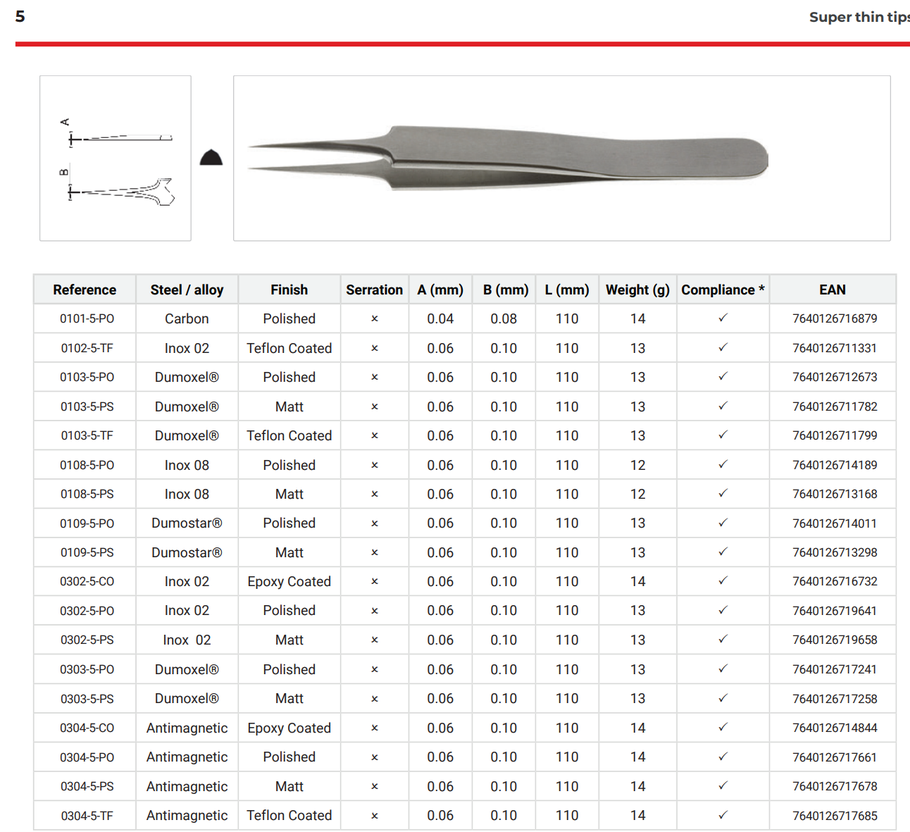Click the compliance checkmark for 0101-5-PO
Screen dimensions: 910x832
(723, 318)
